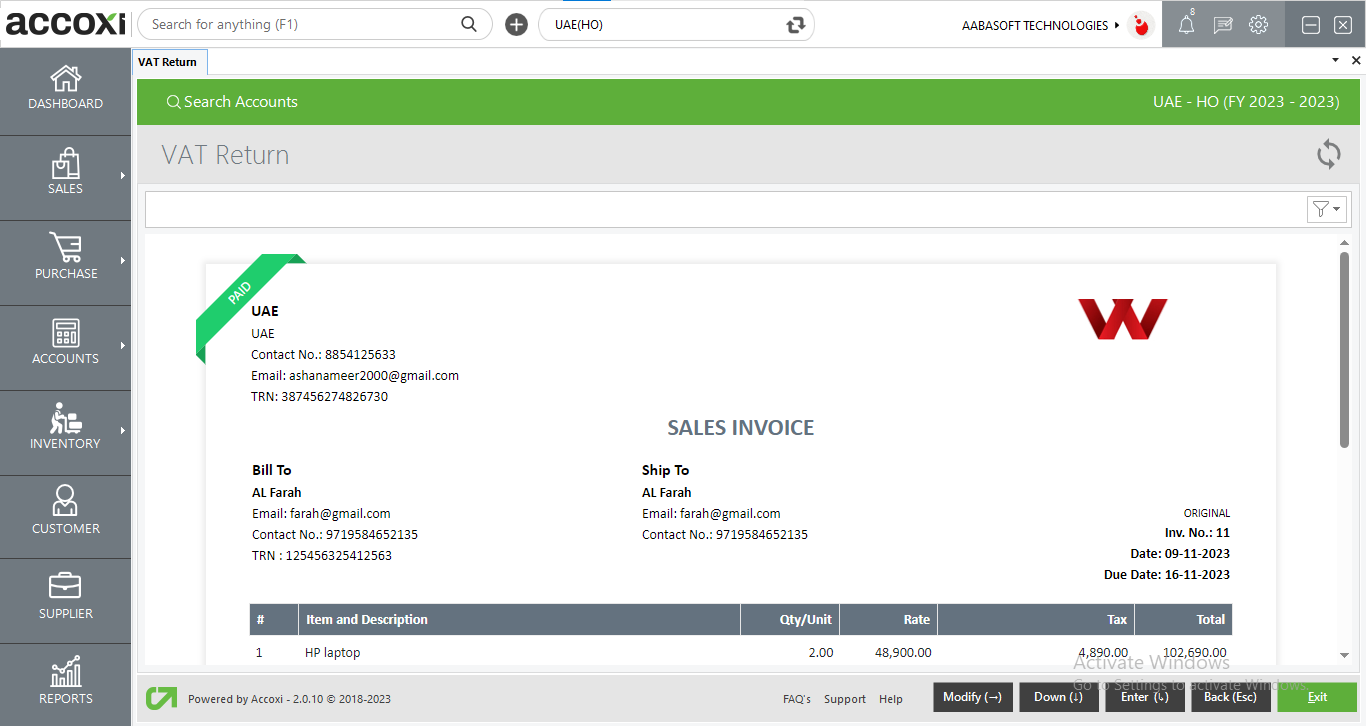
Task: Open the Inventory module
Action: tap(65, 428)
